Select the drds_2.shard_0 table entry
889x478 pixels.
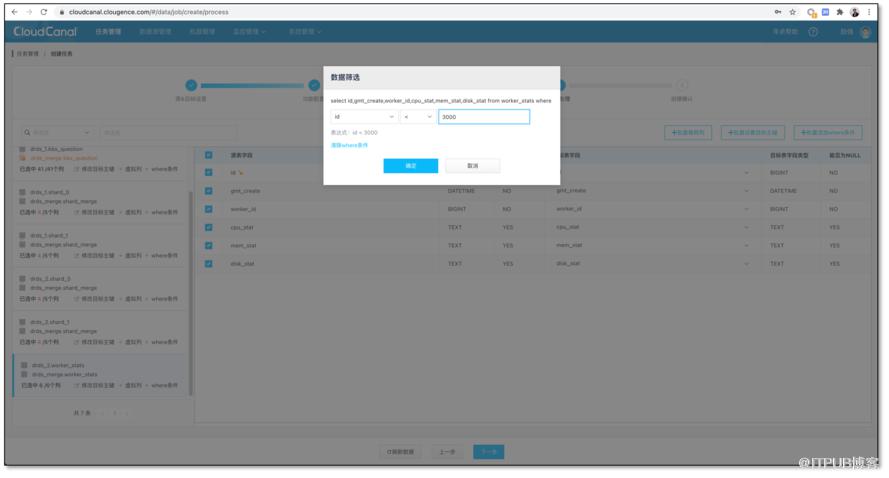[x=99, y=289]
